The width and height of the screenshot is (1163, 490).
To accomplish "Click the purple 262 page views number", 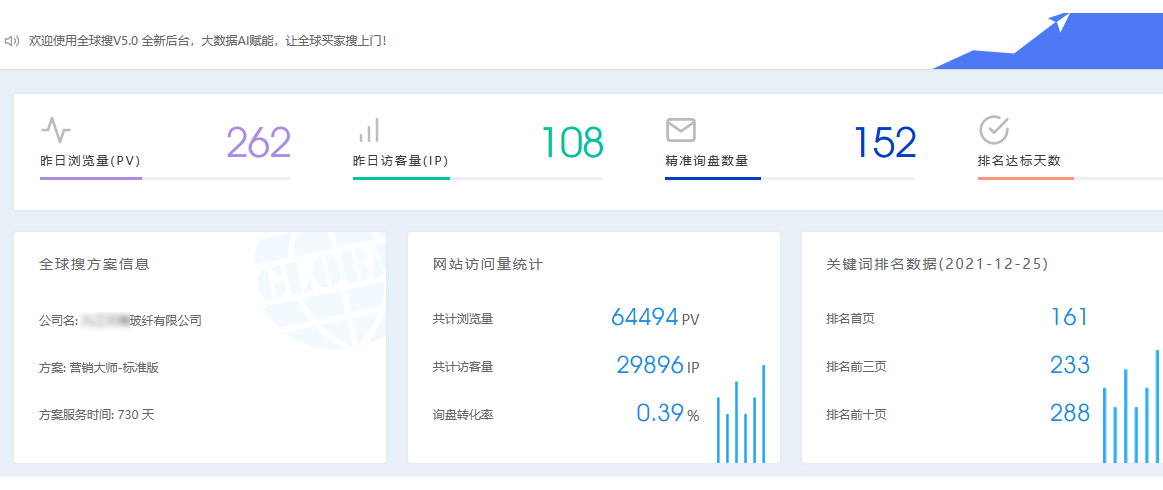I will 258,143.
